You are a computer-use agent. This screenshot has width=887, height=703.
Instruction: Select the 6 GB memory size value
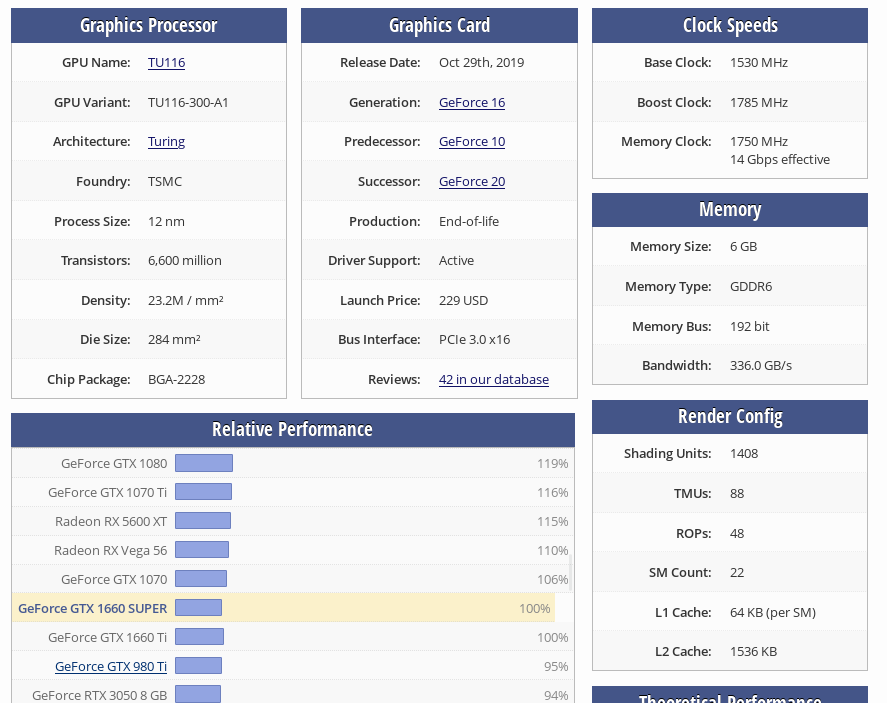point(743,247)
